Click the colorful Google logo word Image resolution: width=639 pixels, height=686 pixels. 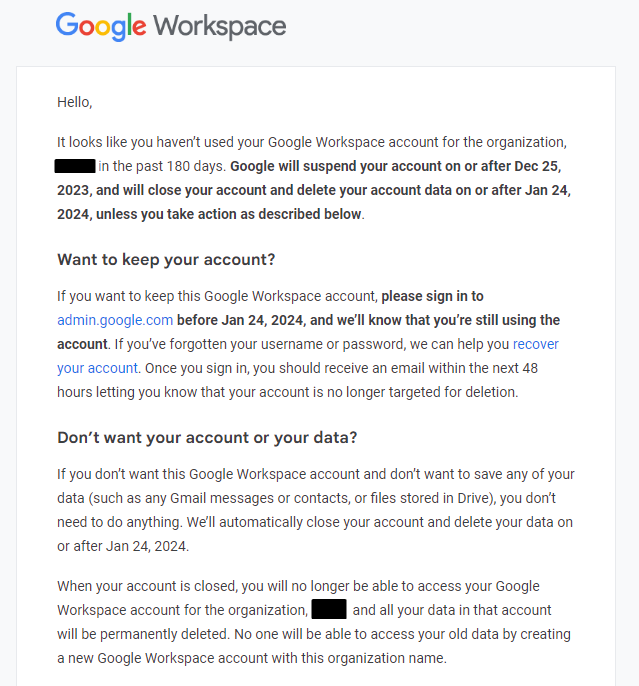point(101,26)
